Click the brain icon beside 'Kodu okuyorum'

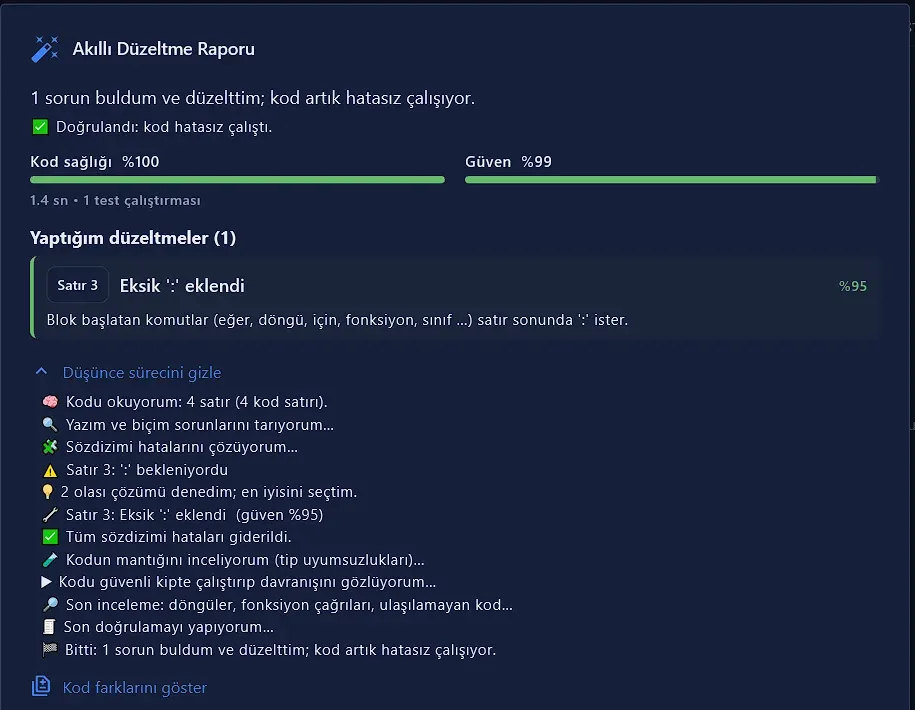click(x=50, y=401)
